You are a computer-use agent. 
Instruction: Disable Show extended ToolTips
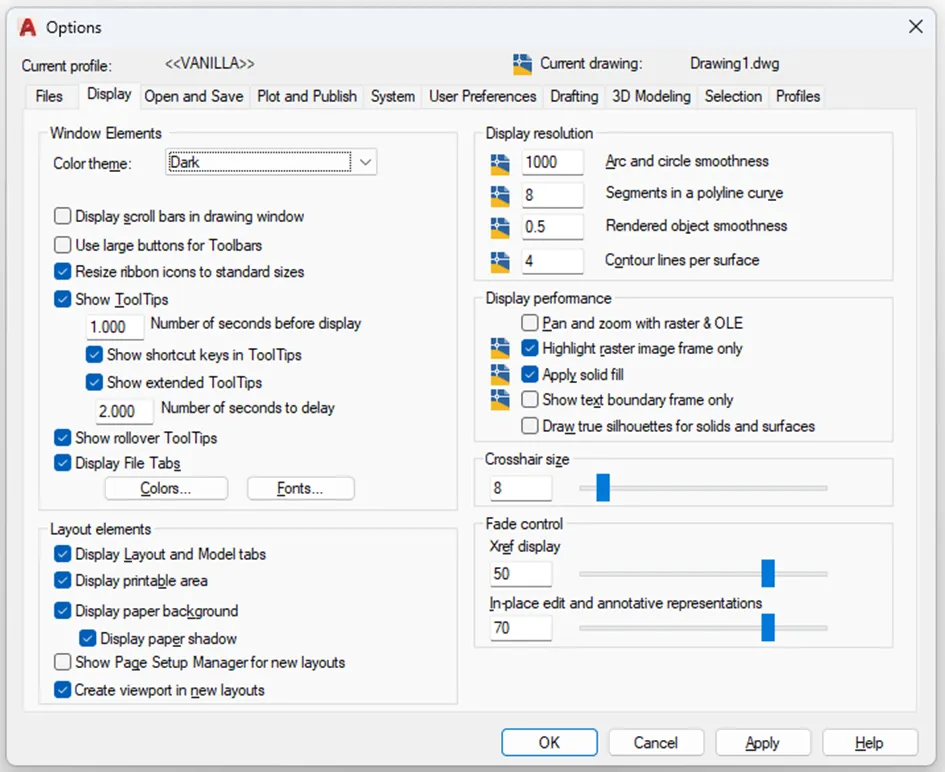click(x=94, y=382)
